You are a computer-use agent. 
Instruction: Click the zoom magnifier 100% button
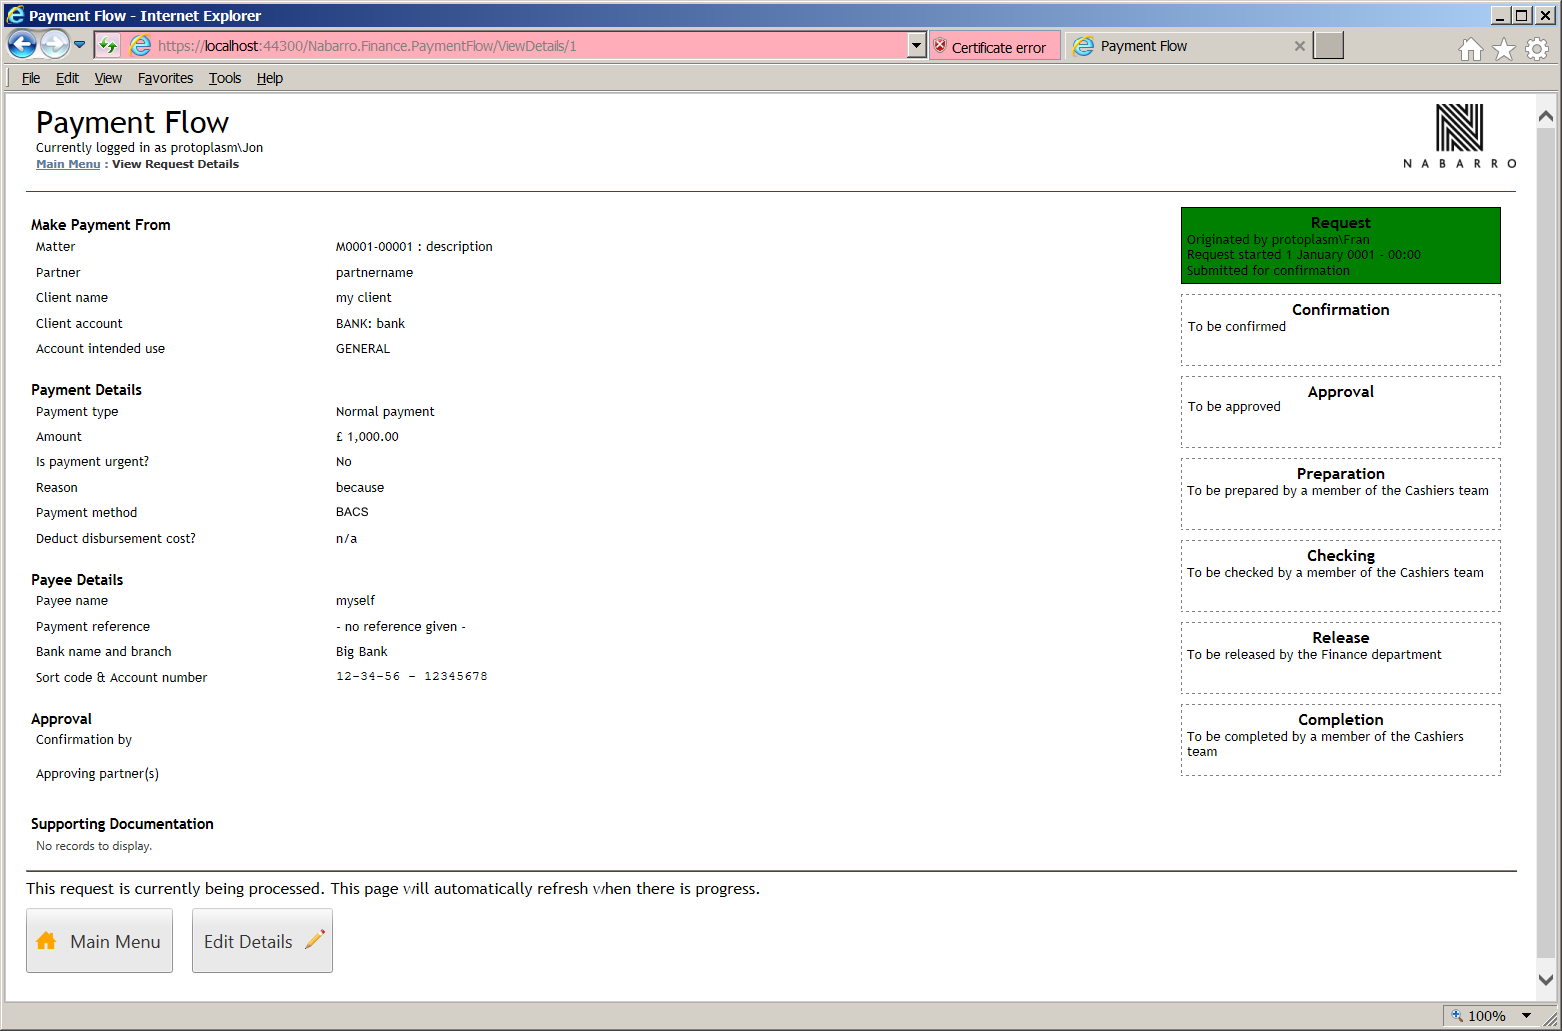tap(1478, 1016)
